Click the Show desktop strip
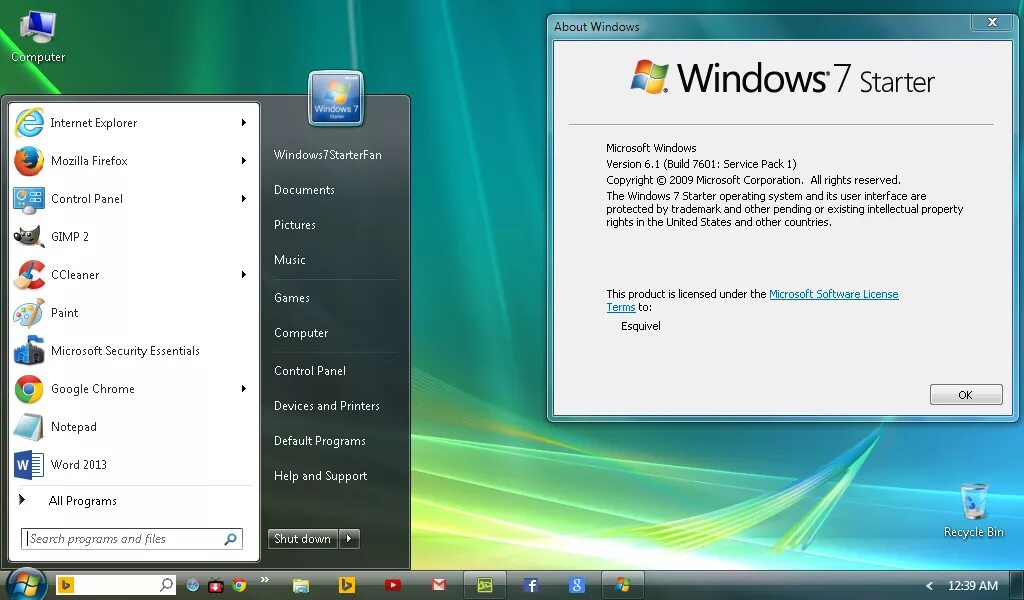This screenshot has width=1024, height=600. (1018, 586)
